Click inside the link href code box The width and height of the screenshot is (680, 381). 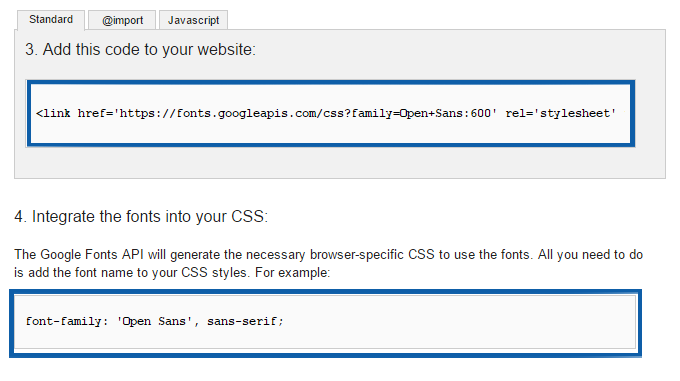[330, 114]
